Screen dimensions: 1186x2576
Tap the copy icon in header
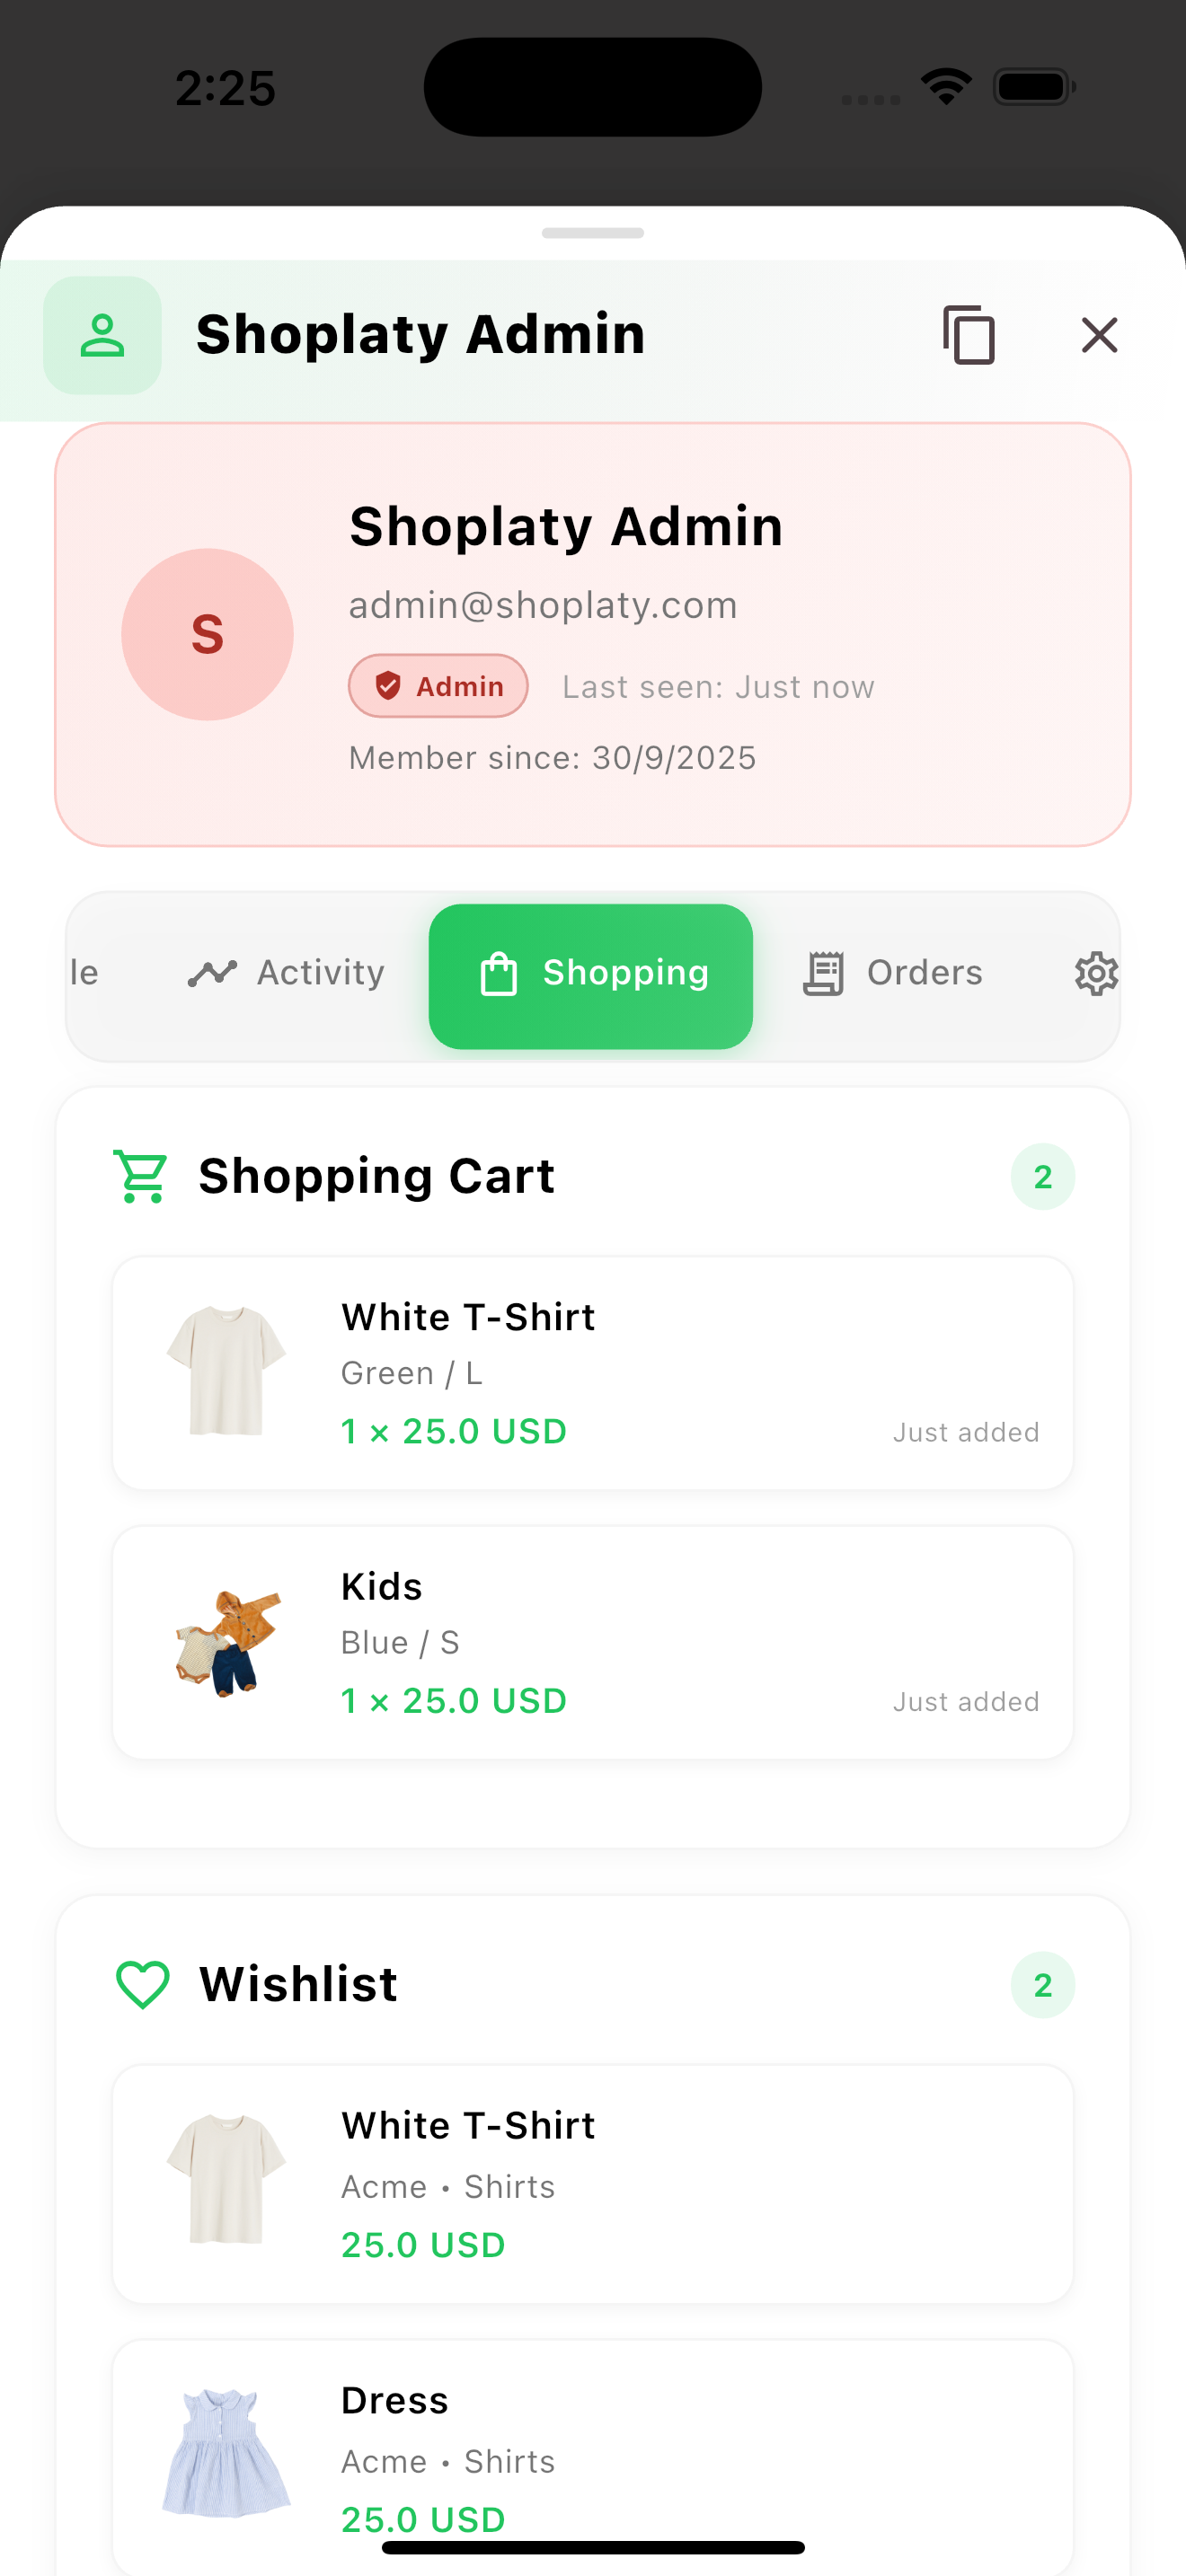968,335
